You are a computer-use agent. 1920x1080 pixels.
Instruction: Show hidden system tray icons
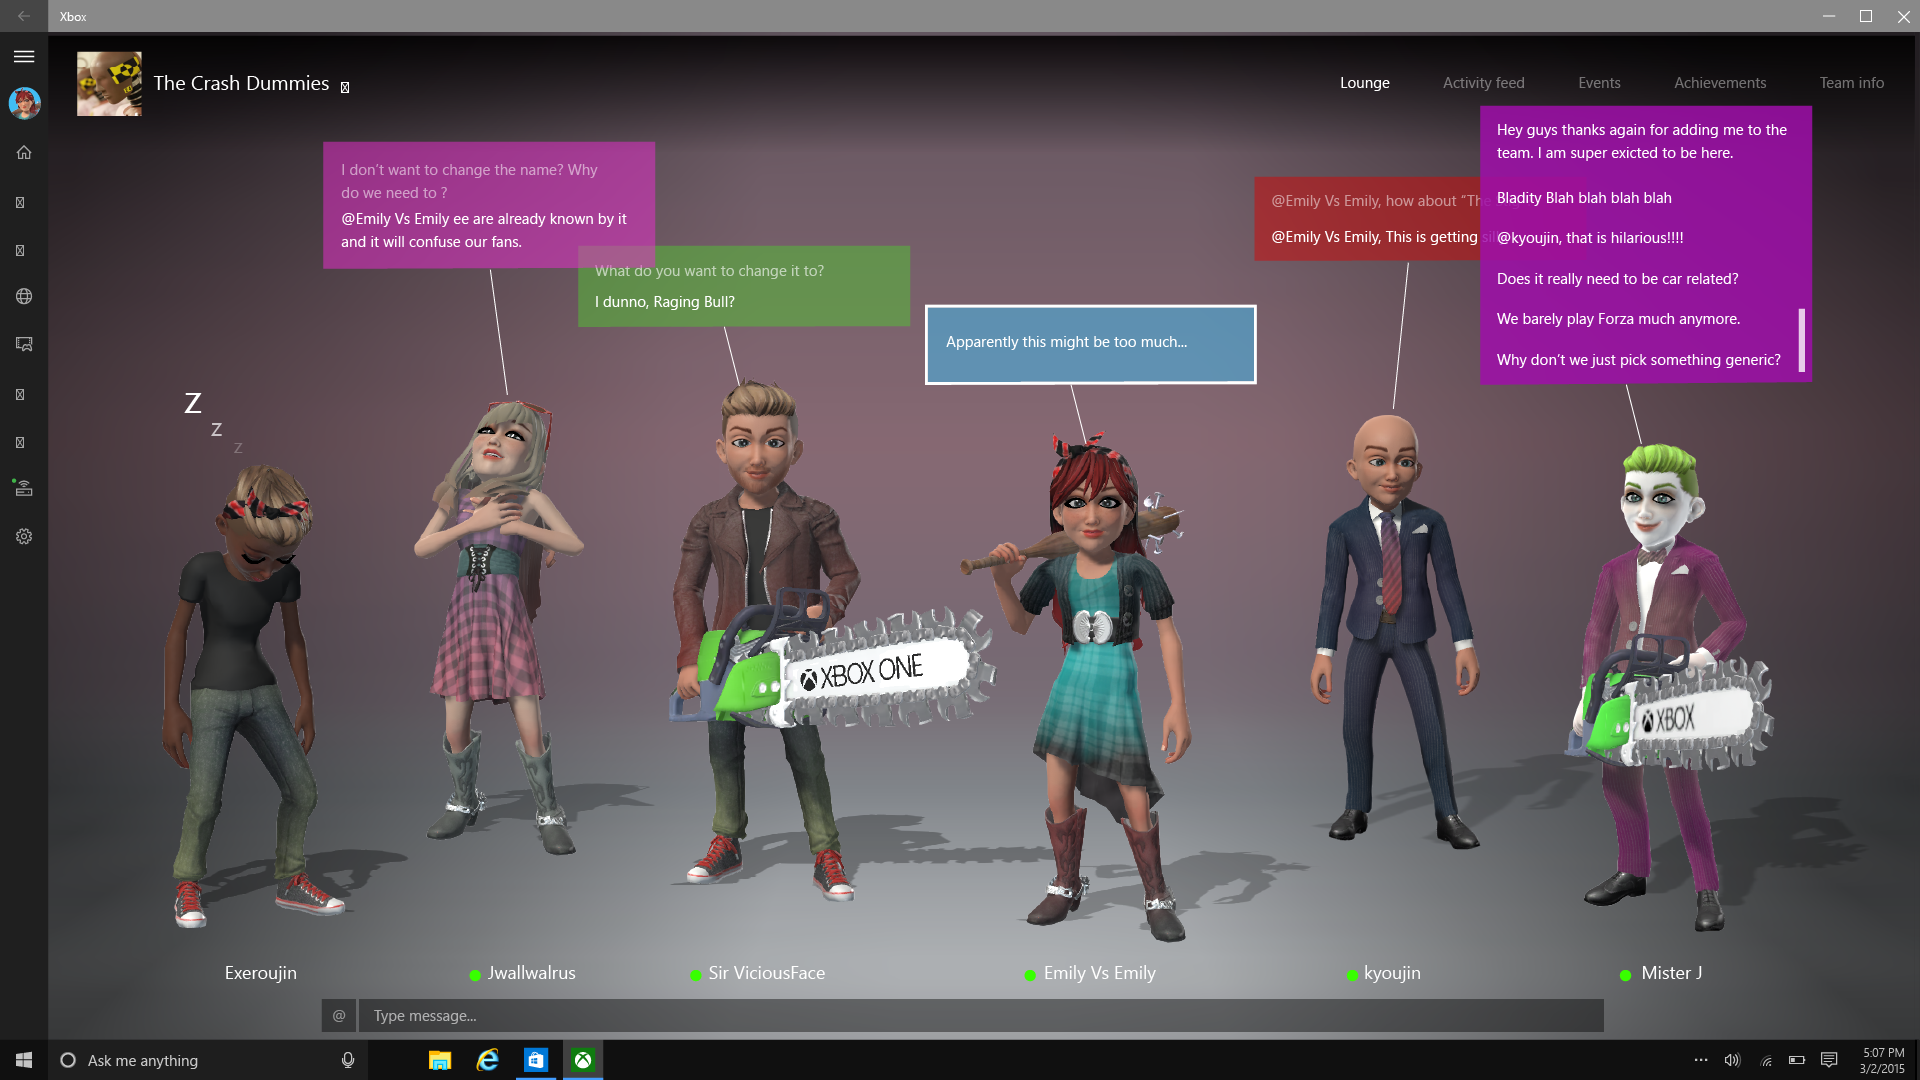(1700, 1060)
